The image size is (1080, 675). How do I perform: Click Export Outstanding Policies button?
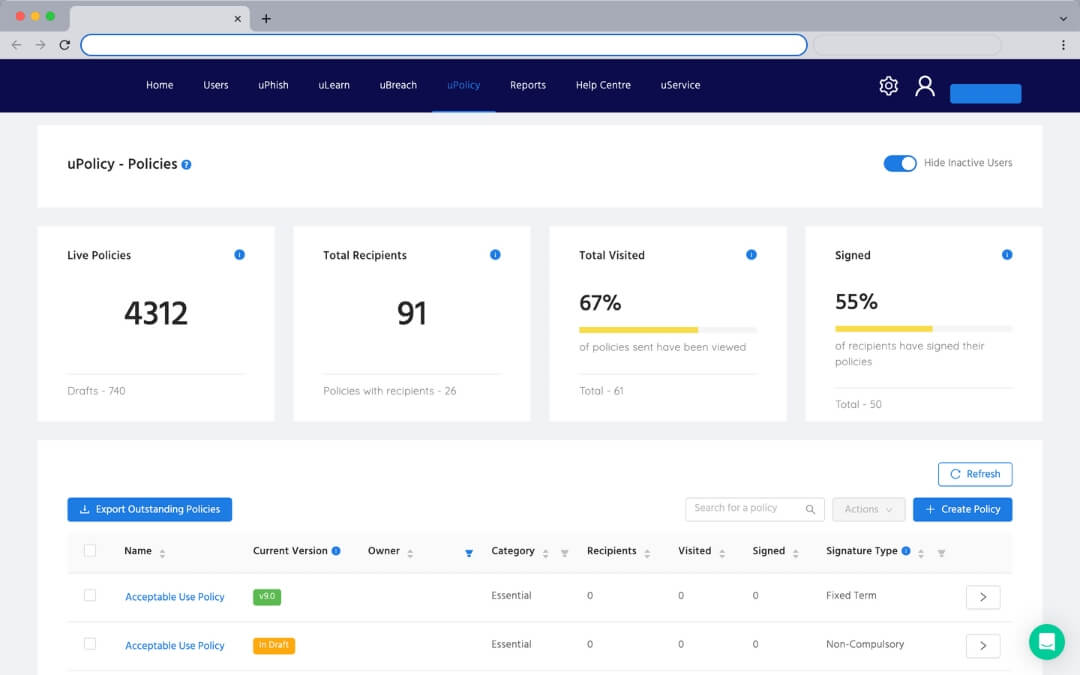click(x=150, y=509)
